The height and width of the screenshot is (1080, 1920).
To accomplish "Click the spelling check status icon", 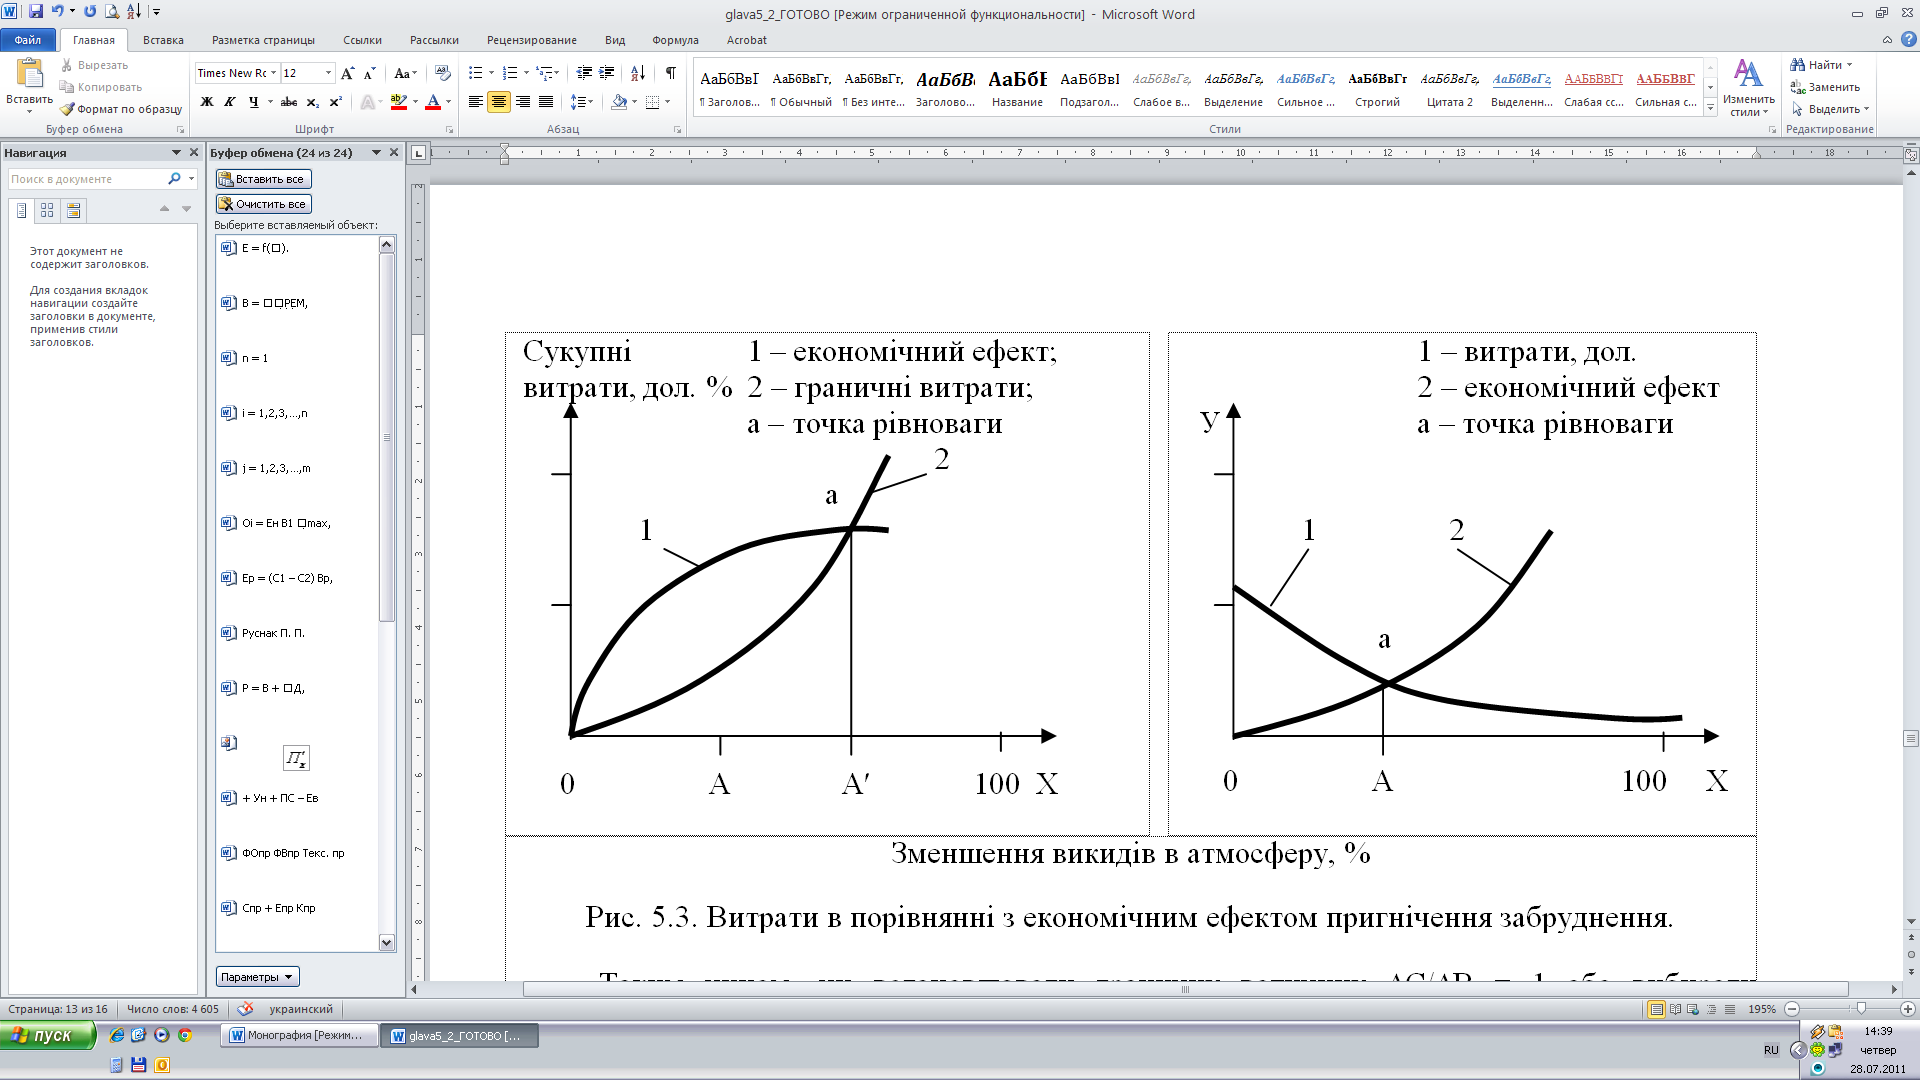I will pos(245,1009).
